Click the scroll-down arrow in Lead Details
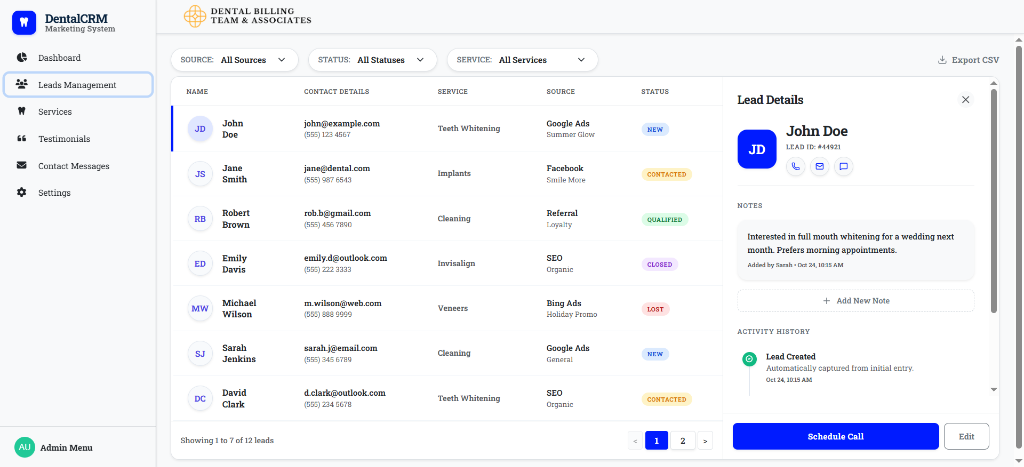Screen dimensions: 1024x467 (x=994, y=389)
